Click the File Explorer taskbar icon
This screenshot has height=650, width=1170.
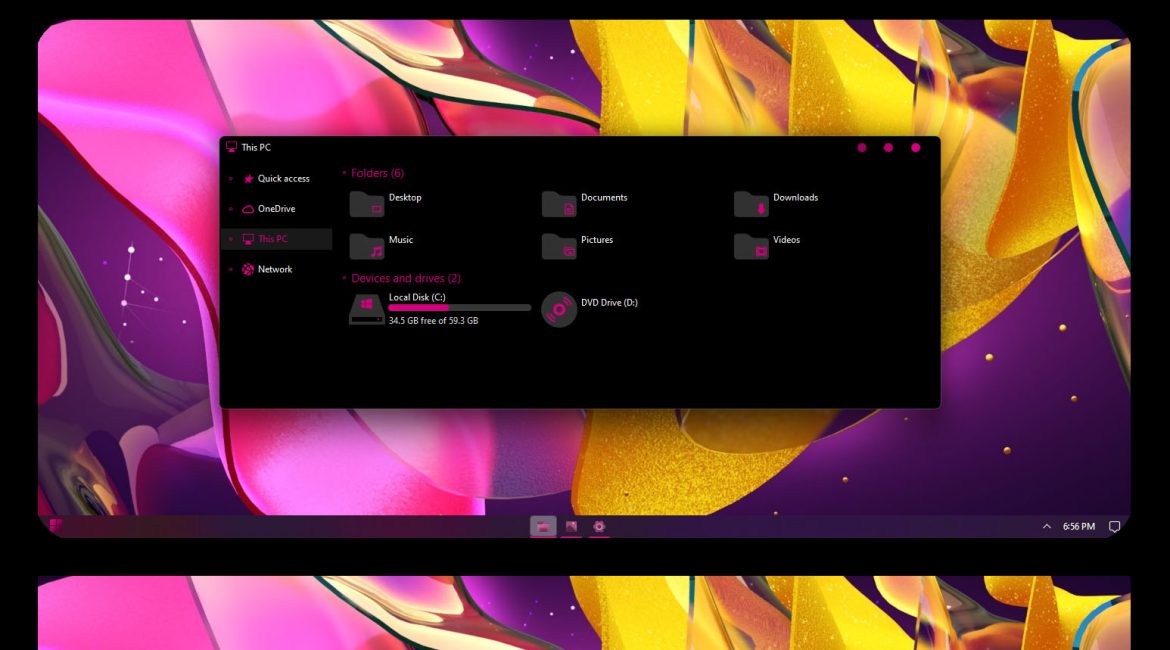(x=543, y=527)
